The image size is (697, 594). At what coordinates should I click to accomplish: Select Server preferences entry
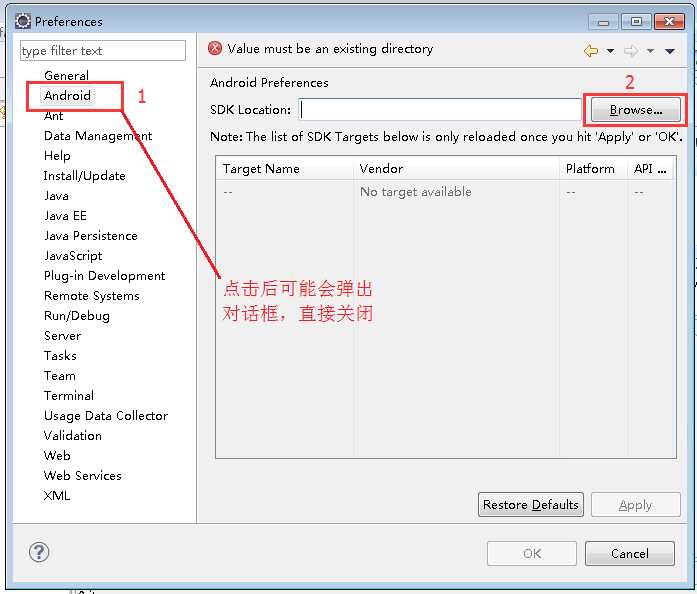click(62, 336)
